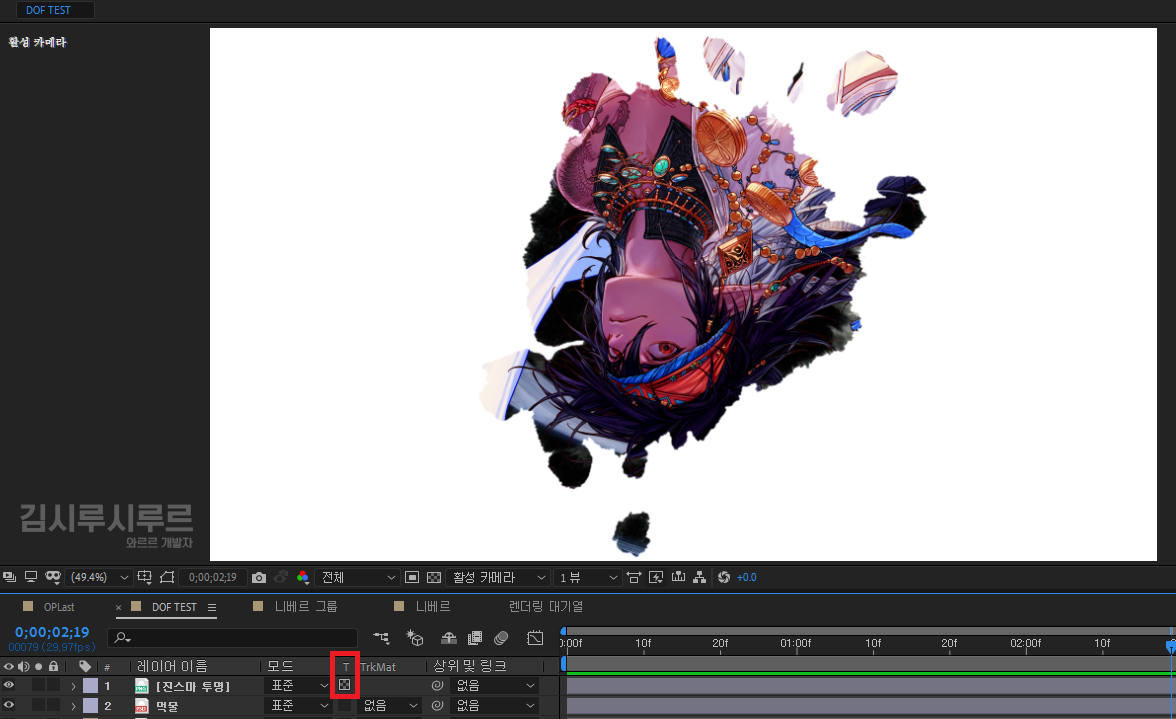Open the 1 뷰 view layout dropdown
Screen dimensions: 1176x719
pyautogui.click(x=588, y=577)
